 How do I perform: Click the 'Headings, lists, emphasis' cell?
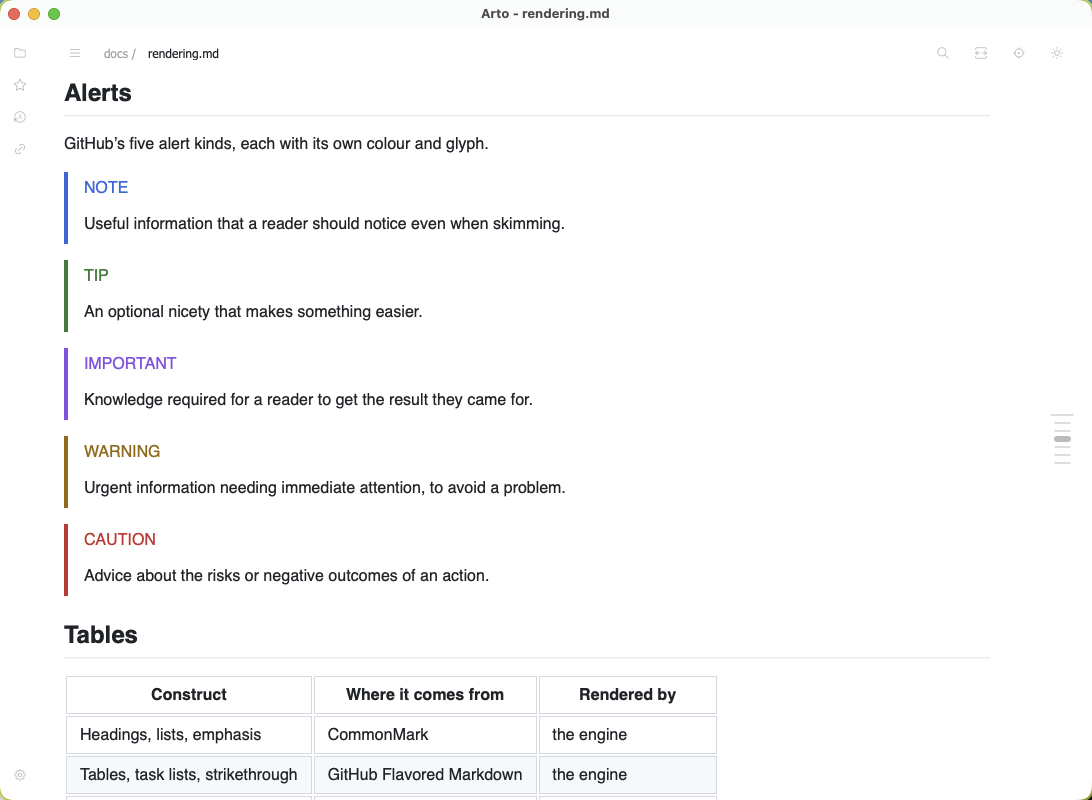tap(189, 735)
